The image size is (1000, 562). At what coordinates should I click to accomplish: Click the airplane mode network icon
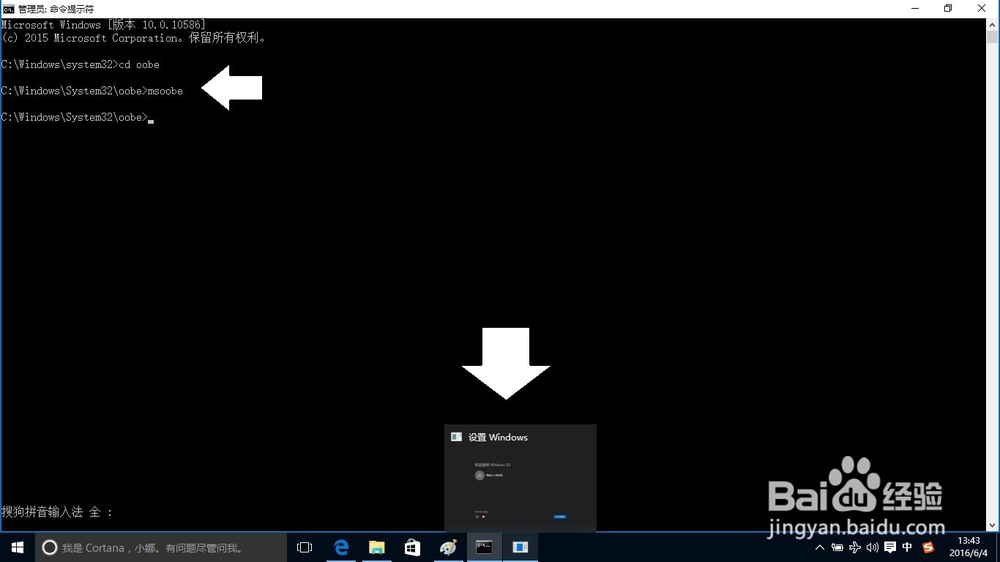[855, 547]
